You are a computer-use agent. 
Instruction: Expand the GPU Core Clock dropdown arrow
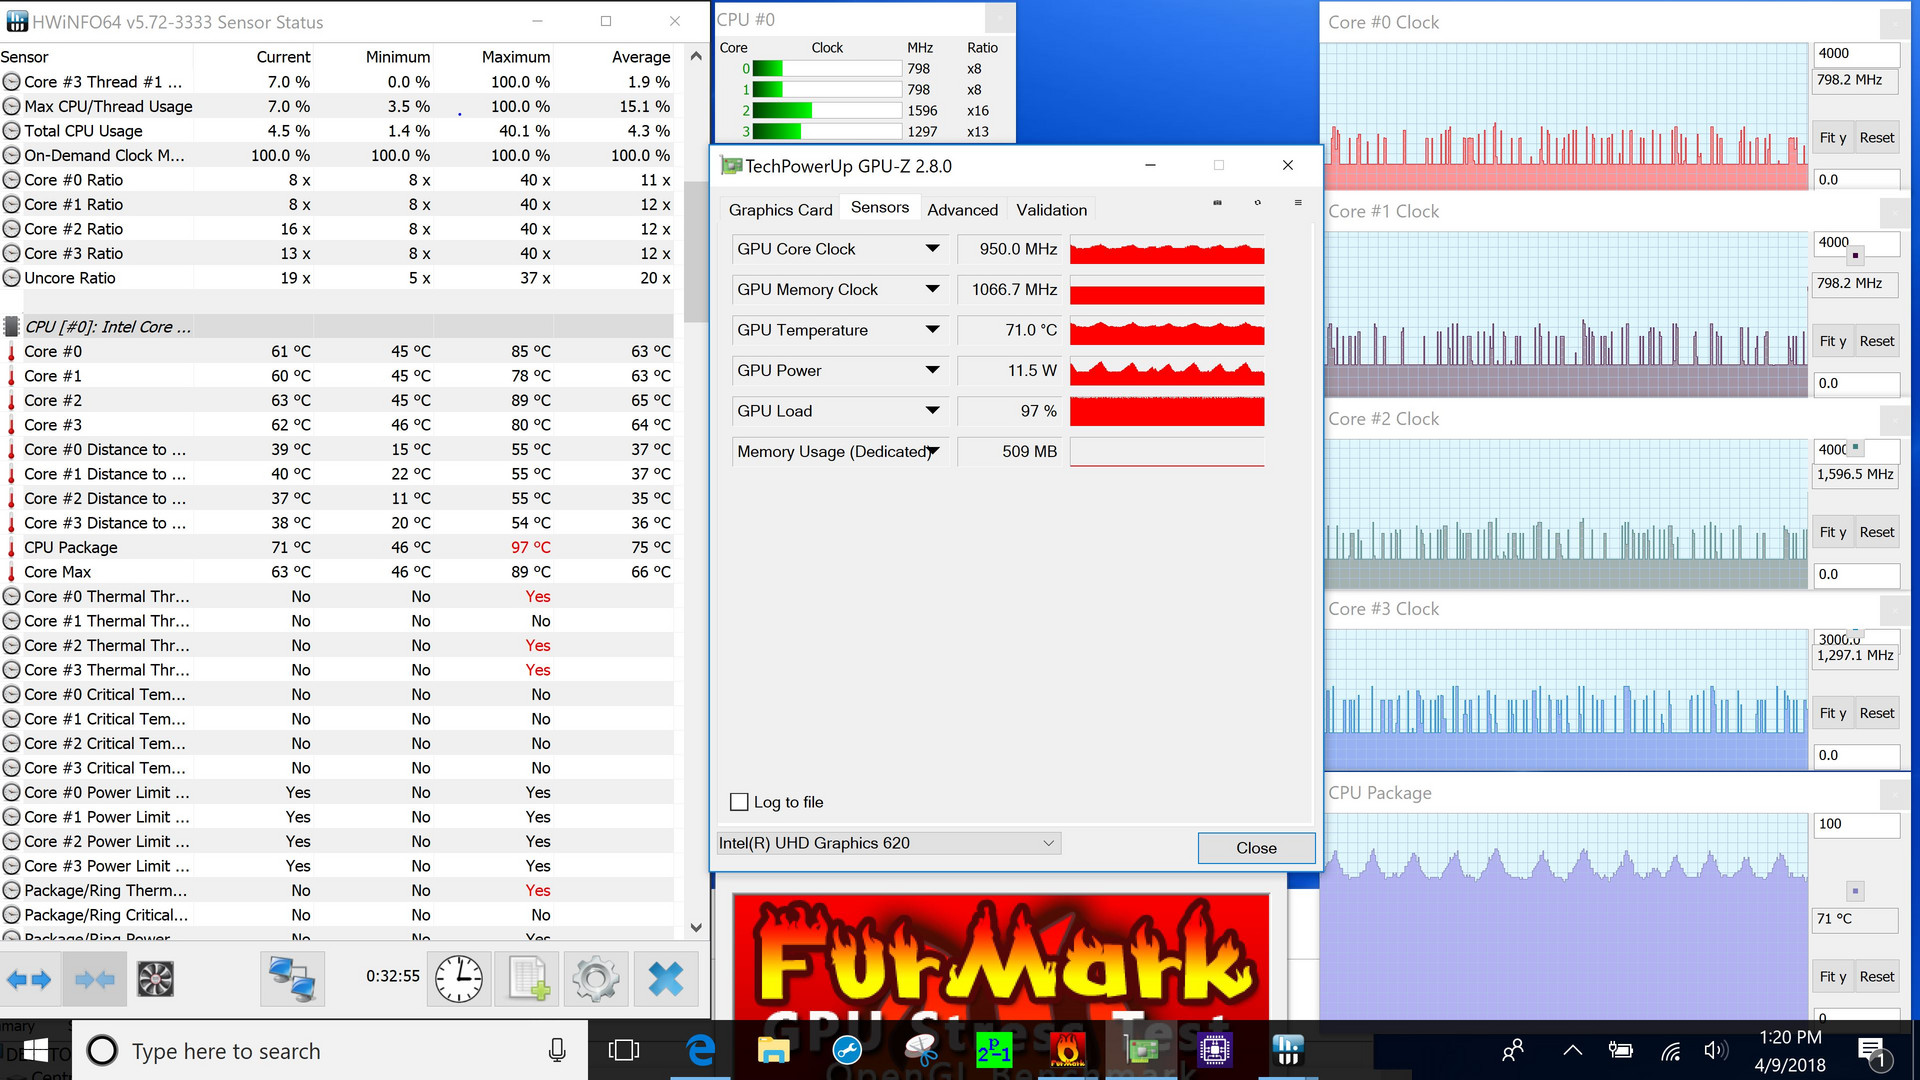point(932,249)
